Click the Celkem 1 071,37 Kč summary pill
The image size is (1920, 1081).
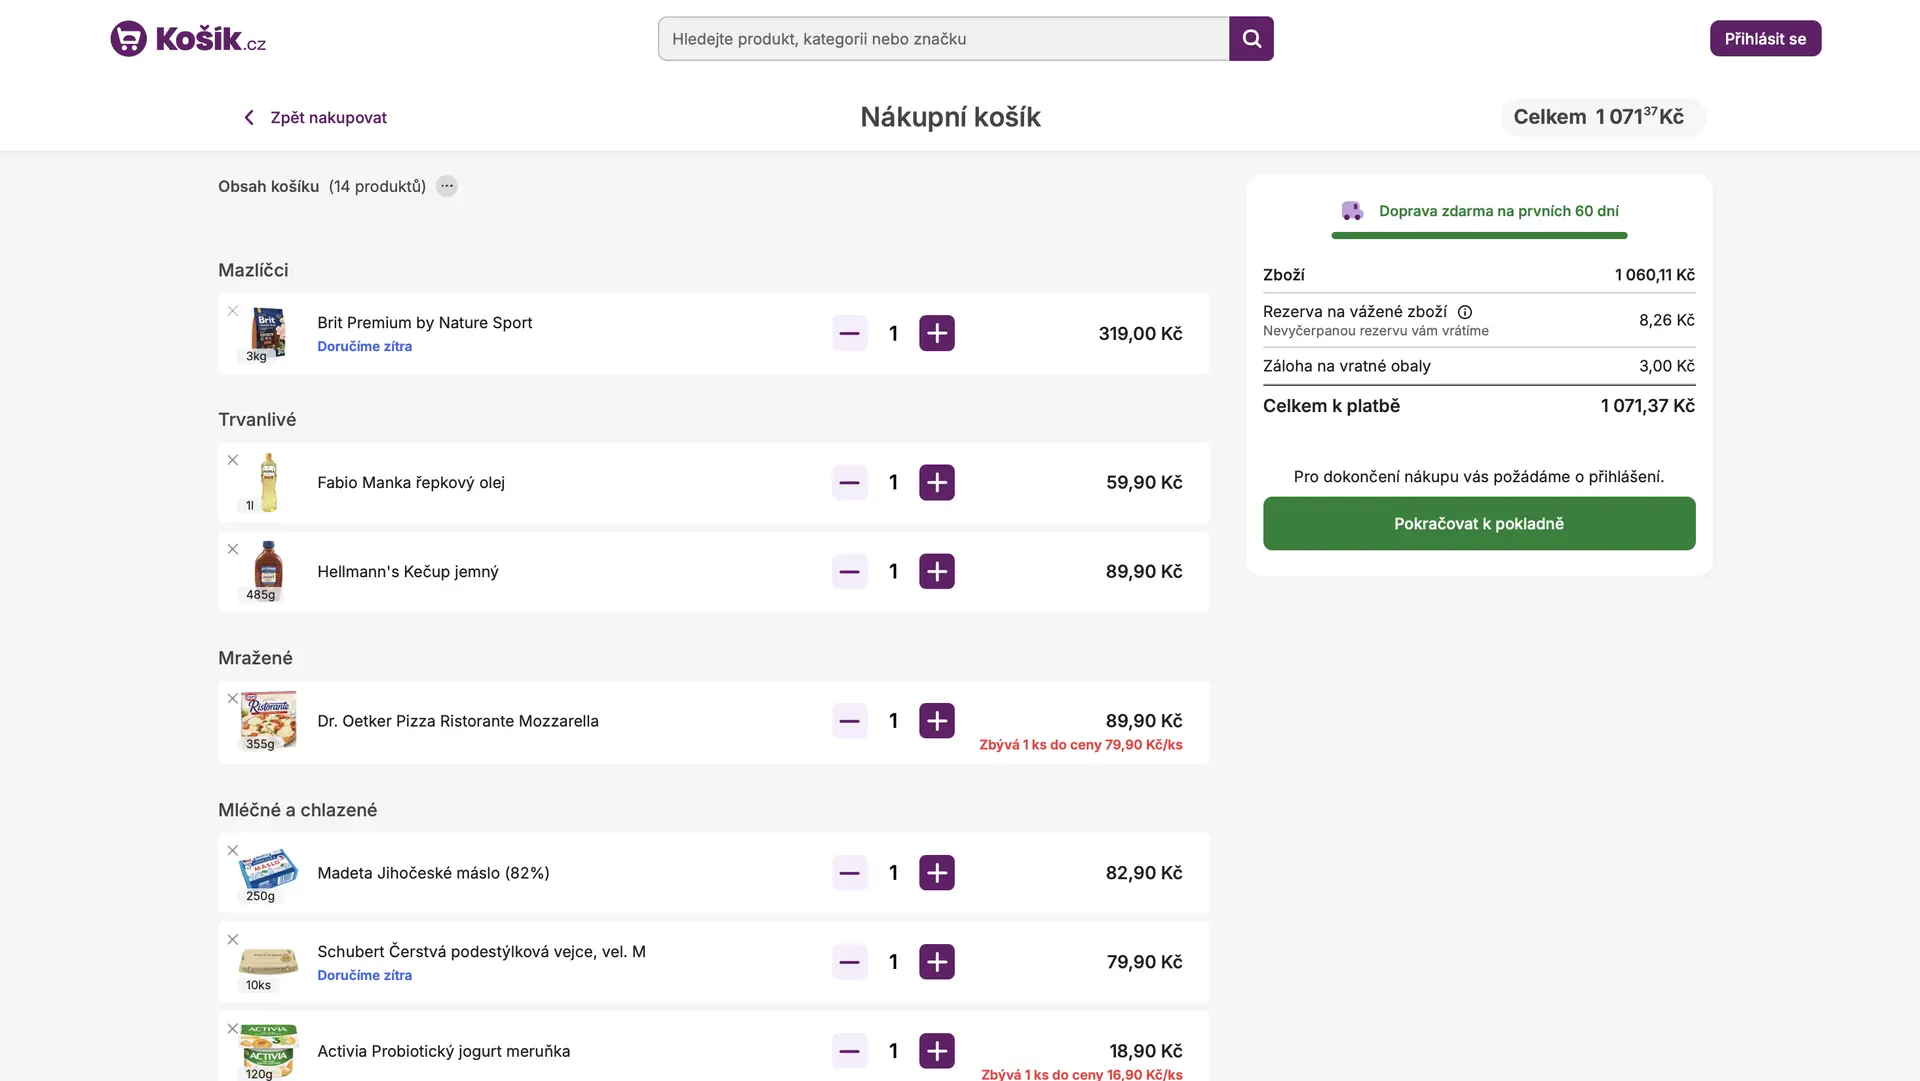click(x=1602, y=117)
